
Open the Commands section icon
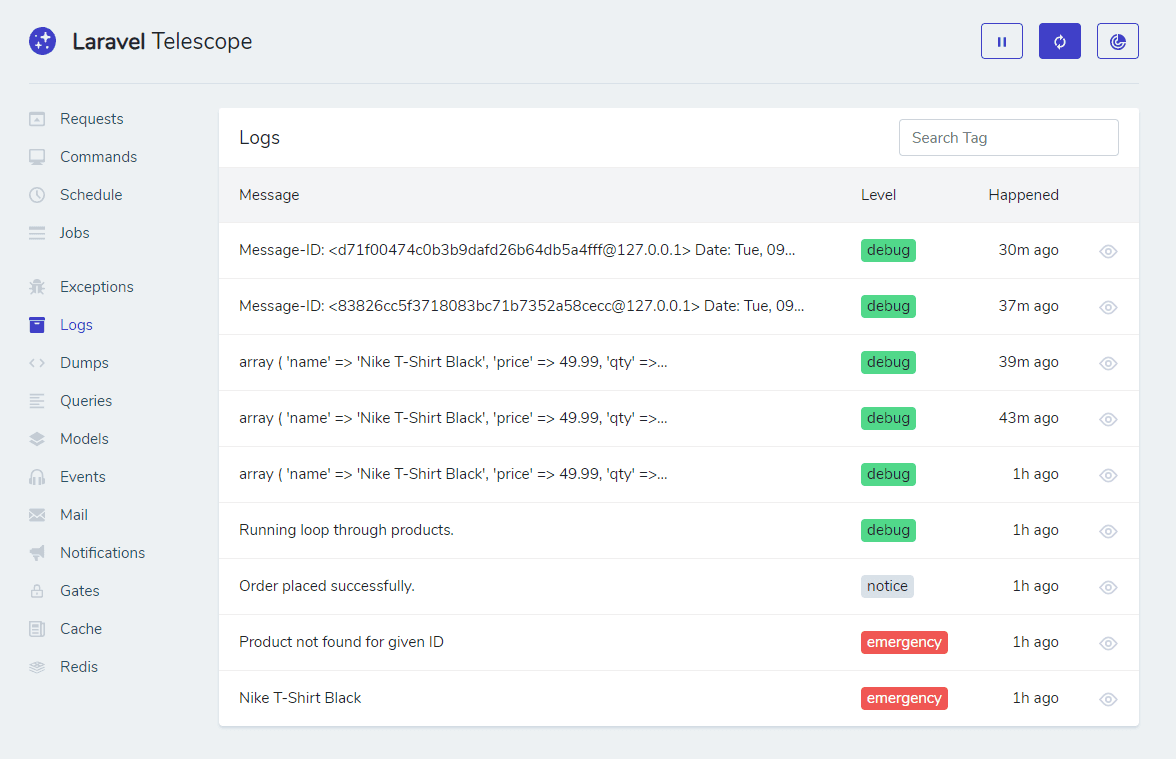pos(36,156)
